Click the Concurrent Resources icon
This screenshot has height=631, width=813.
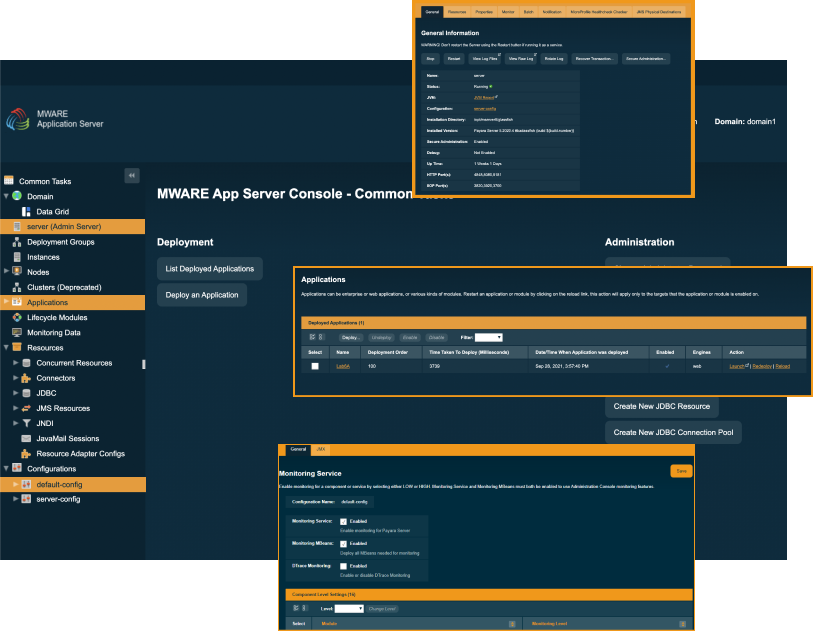coord(26,362)
